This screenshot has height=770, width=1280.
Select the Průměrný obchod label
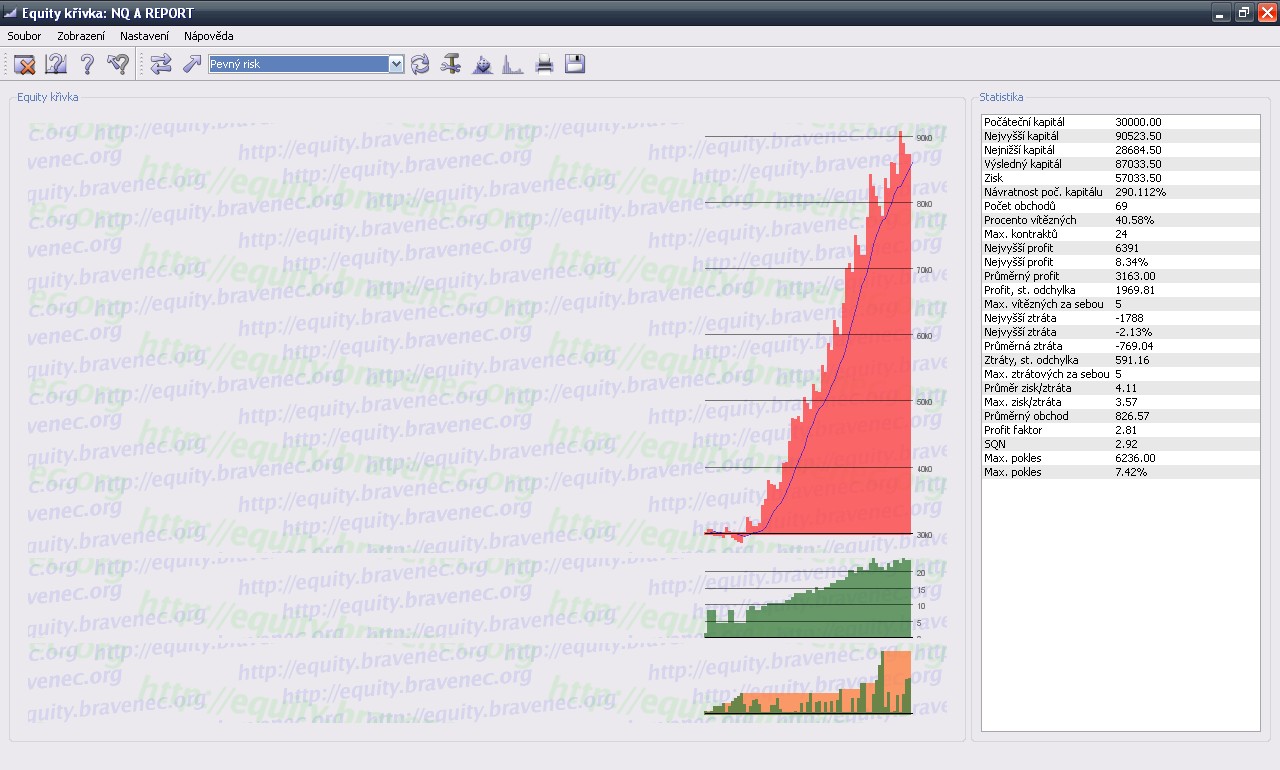click(x=1026, y=416)
